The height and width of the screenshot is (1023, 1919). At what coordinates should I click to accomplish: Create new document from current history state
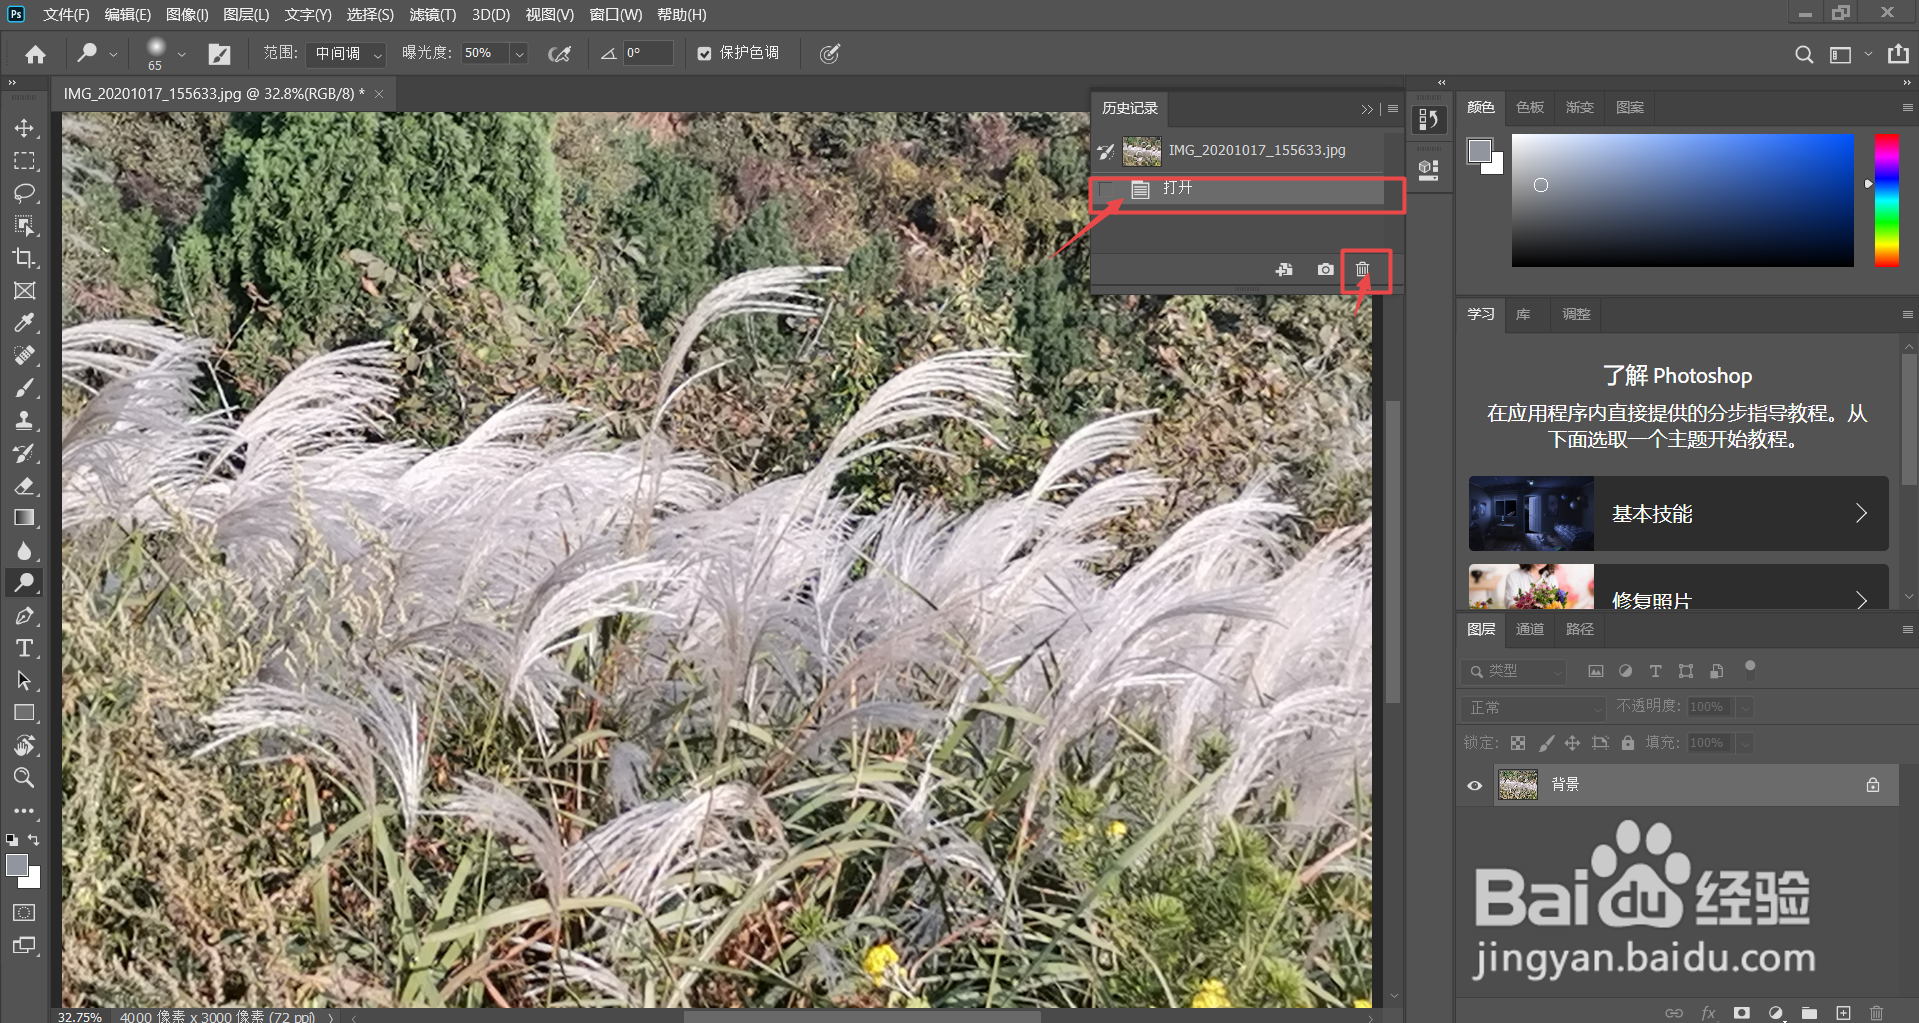tap(1284, 269)
